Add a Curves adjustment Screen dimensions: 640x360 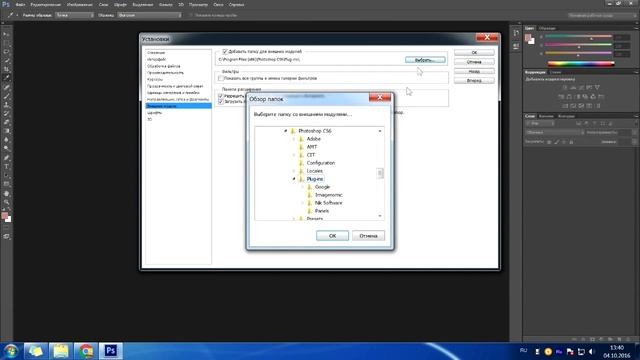[581, 87]
